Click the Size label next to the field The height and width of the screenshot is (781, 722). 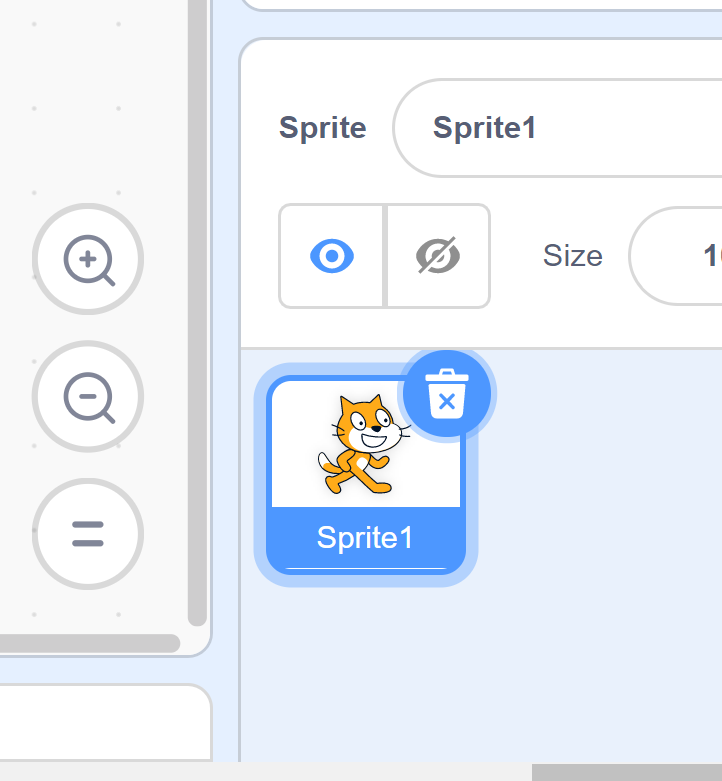tap(573, 256)
